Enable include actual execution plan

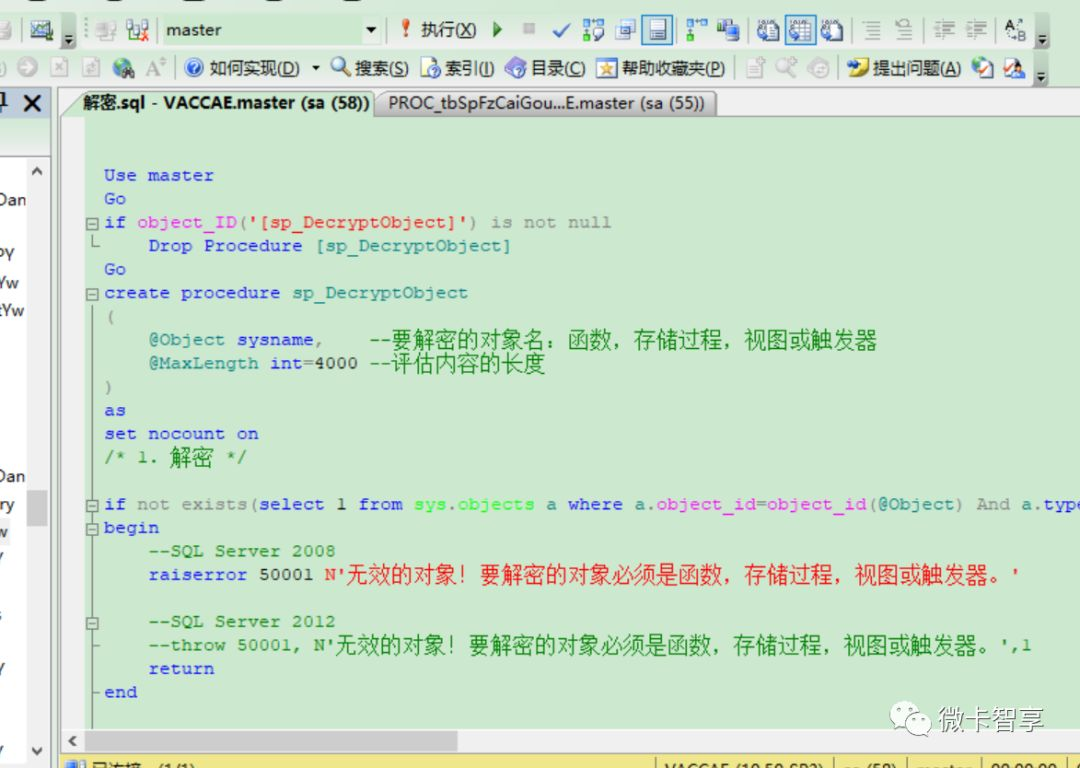pyautogui.click(x=690, y=30)
